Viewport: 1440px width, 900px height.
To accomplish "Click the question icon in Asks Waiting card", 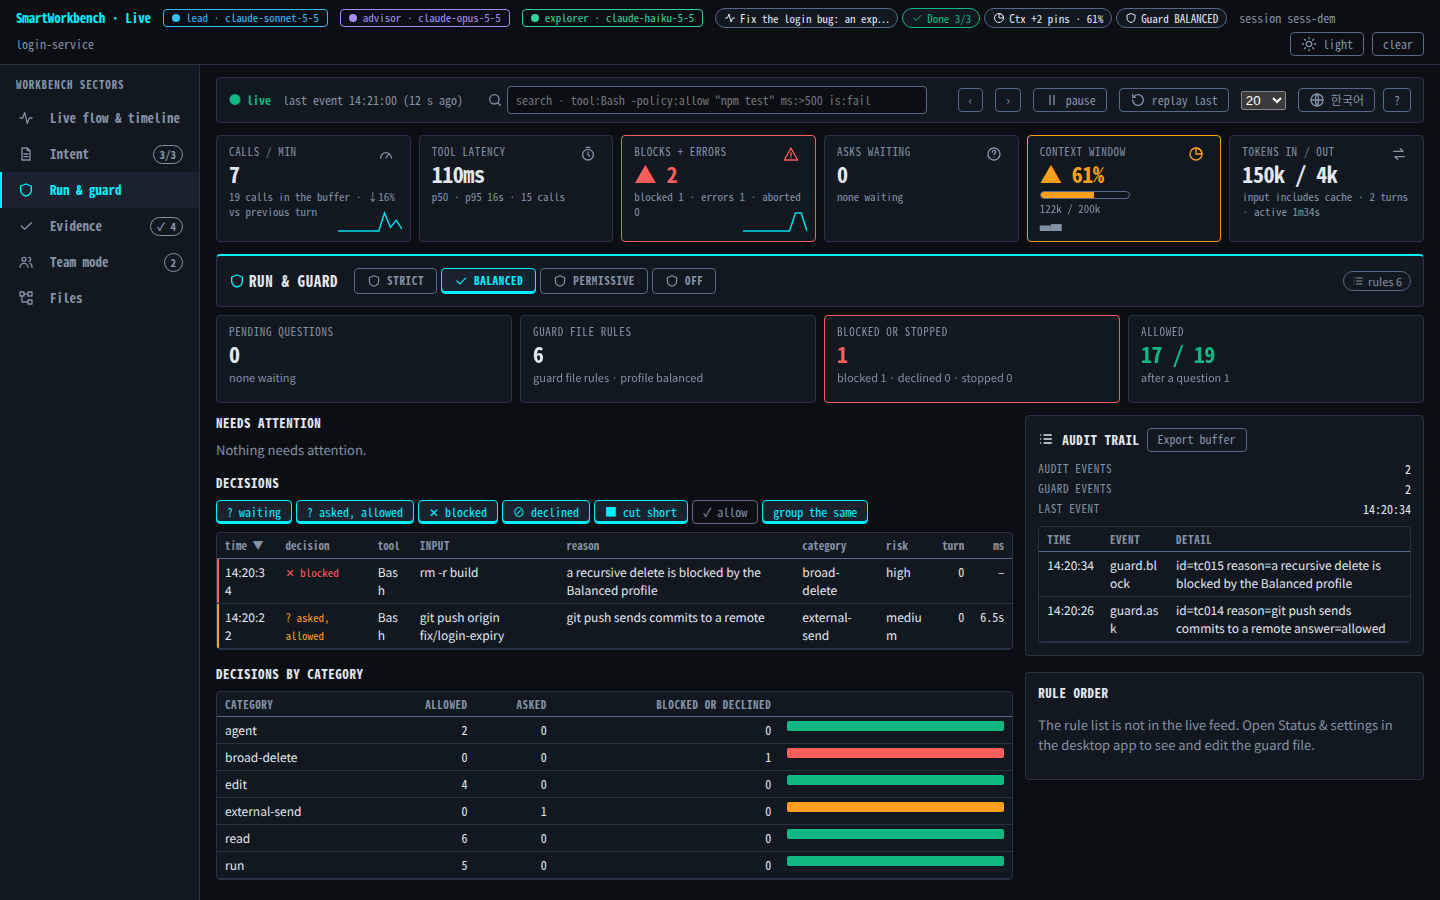I will point(994,154).
